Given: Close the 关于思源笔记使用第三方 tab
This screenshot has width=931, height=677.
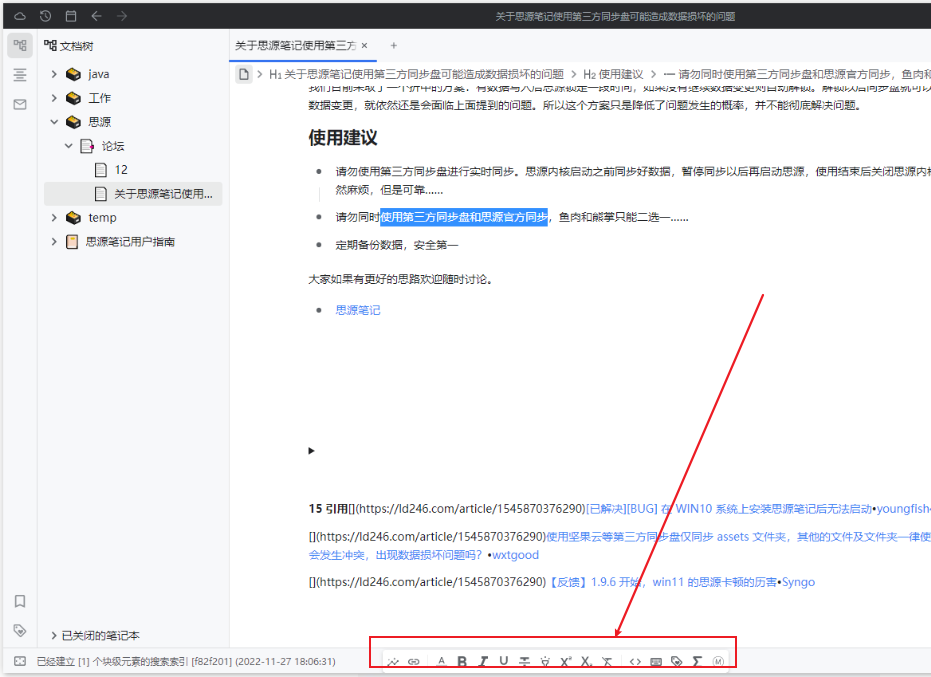Looking at the screenshot, I should (365, 45).
